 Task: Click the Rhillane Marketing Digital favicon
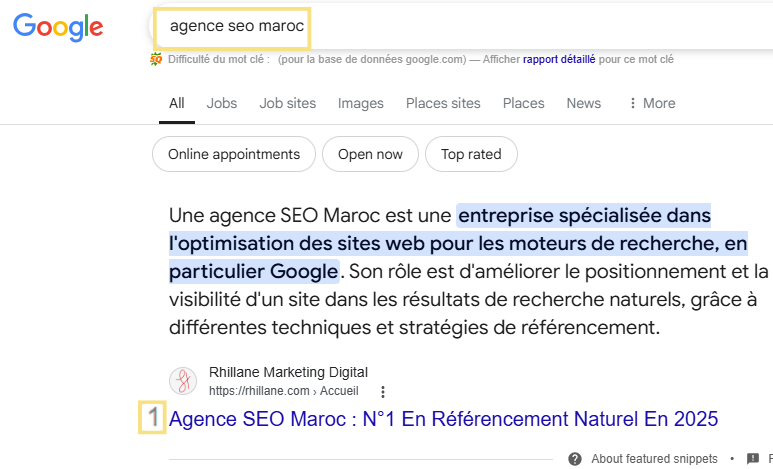183,381
